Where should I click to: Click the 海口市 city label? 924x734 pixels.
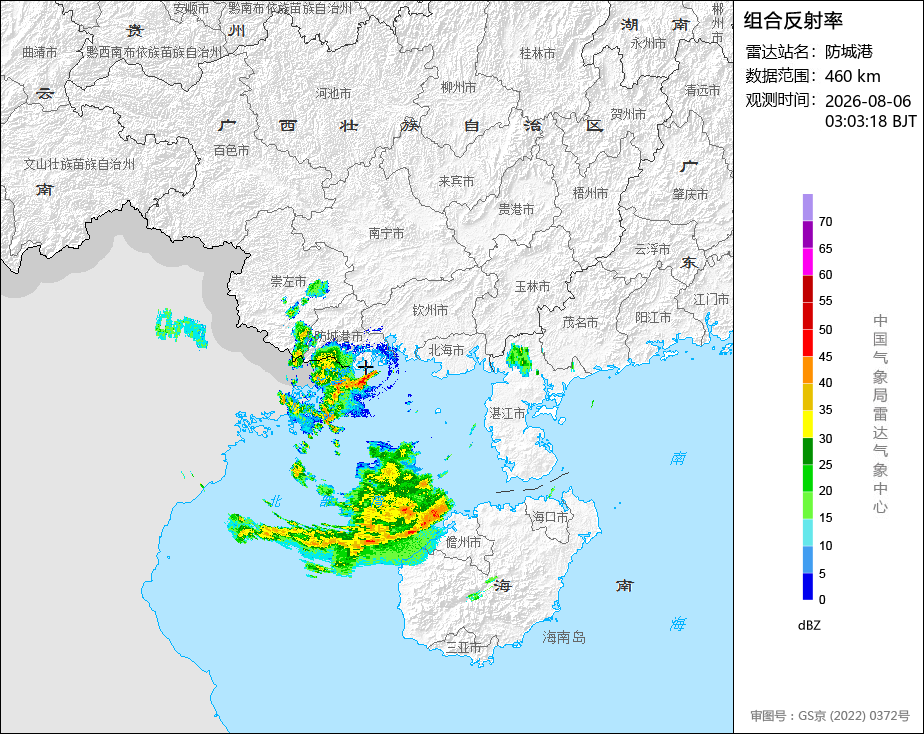pyautogui.click(x=551, y=517)
